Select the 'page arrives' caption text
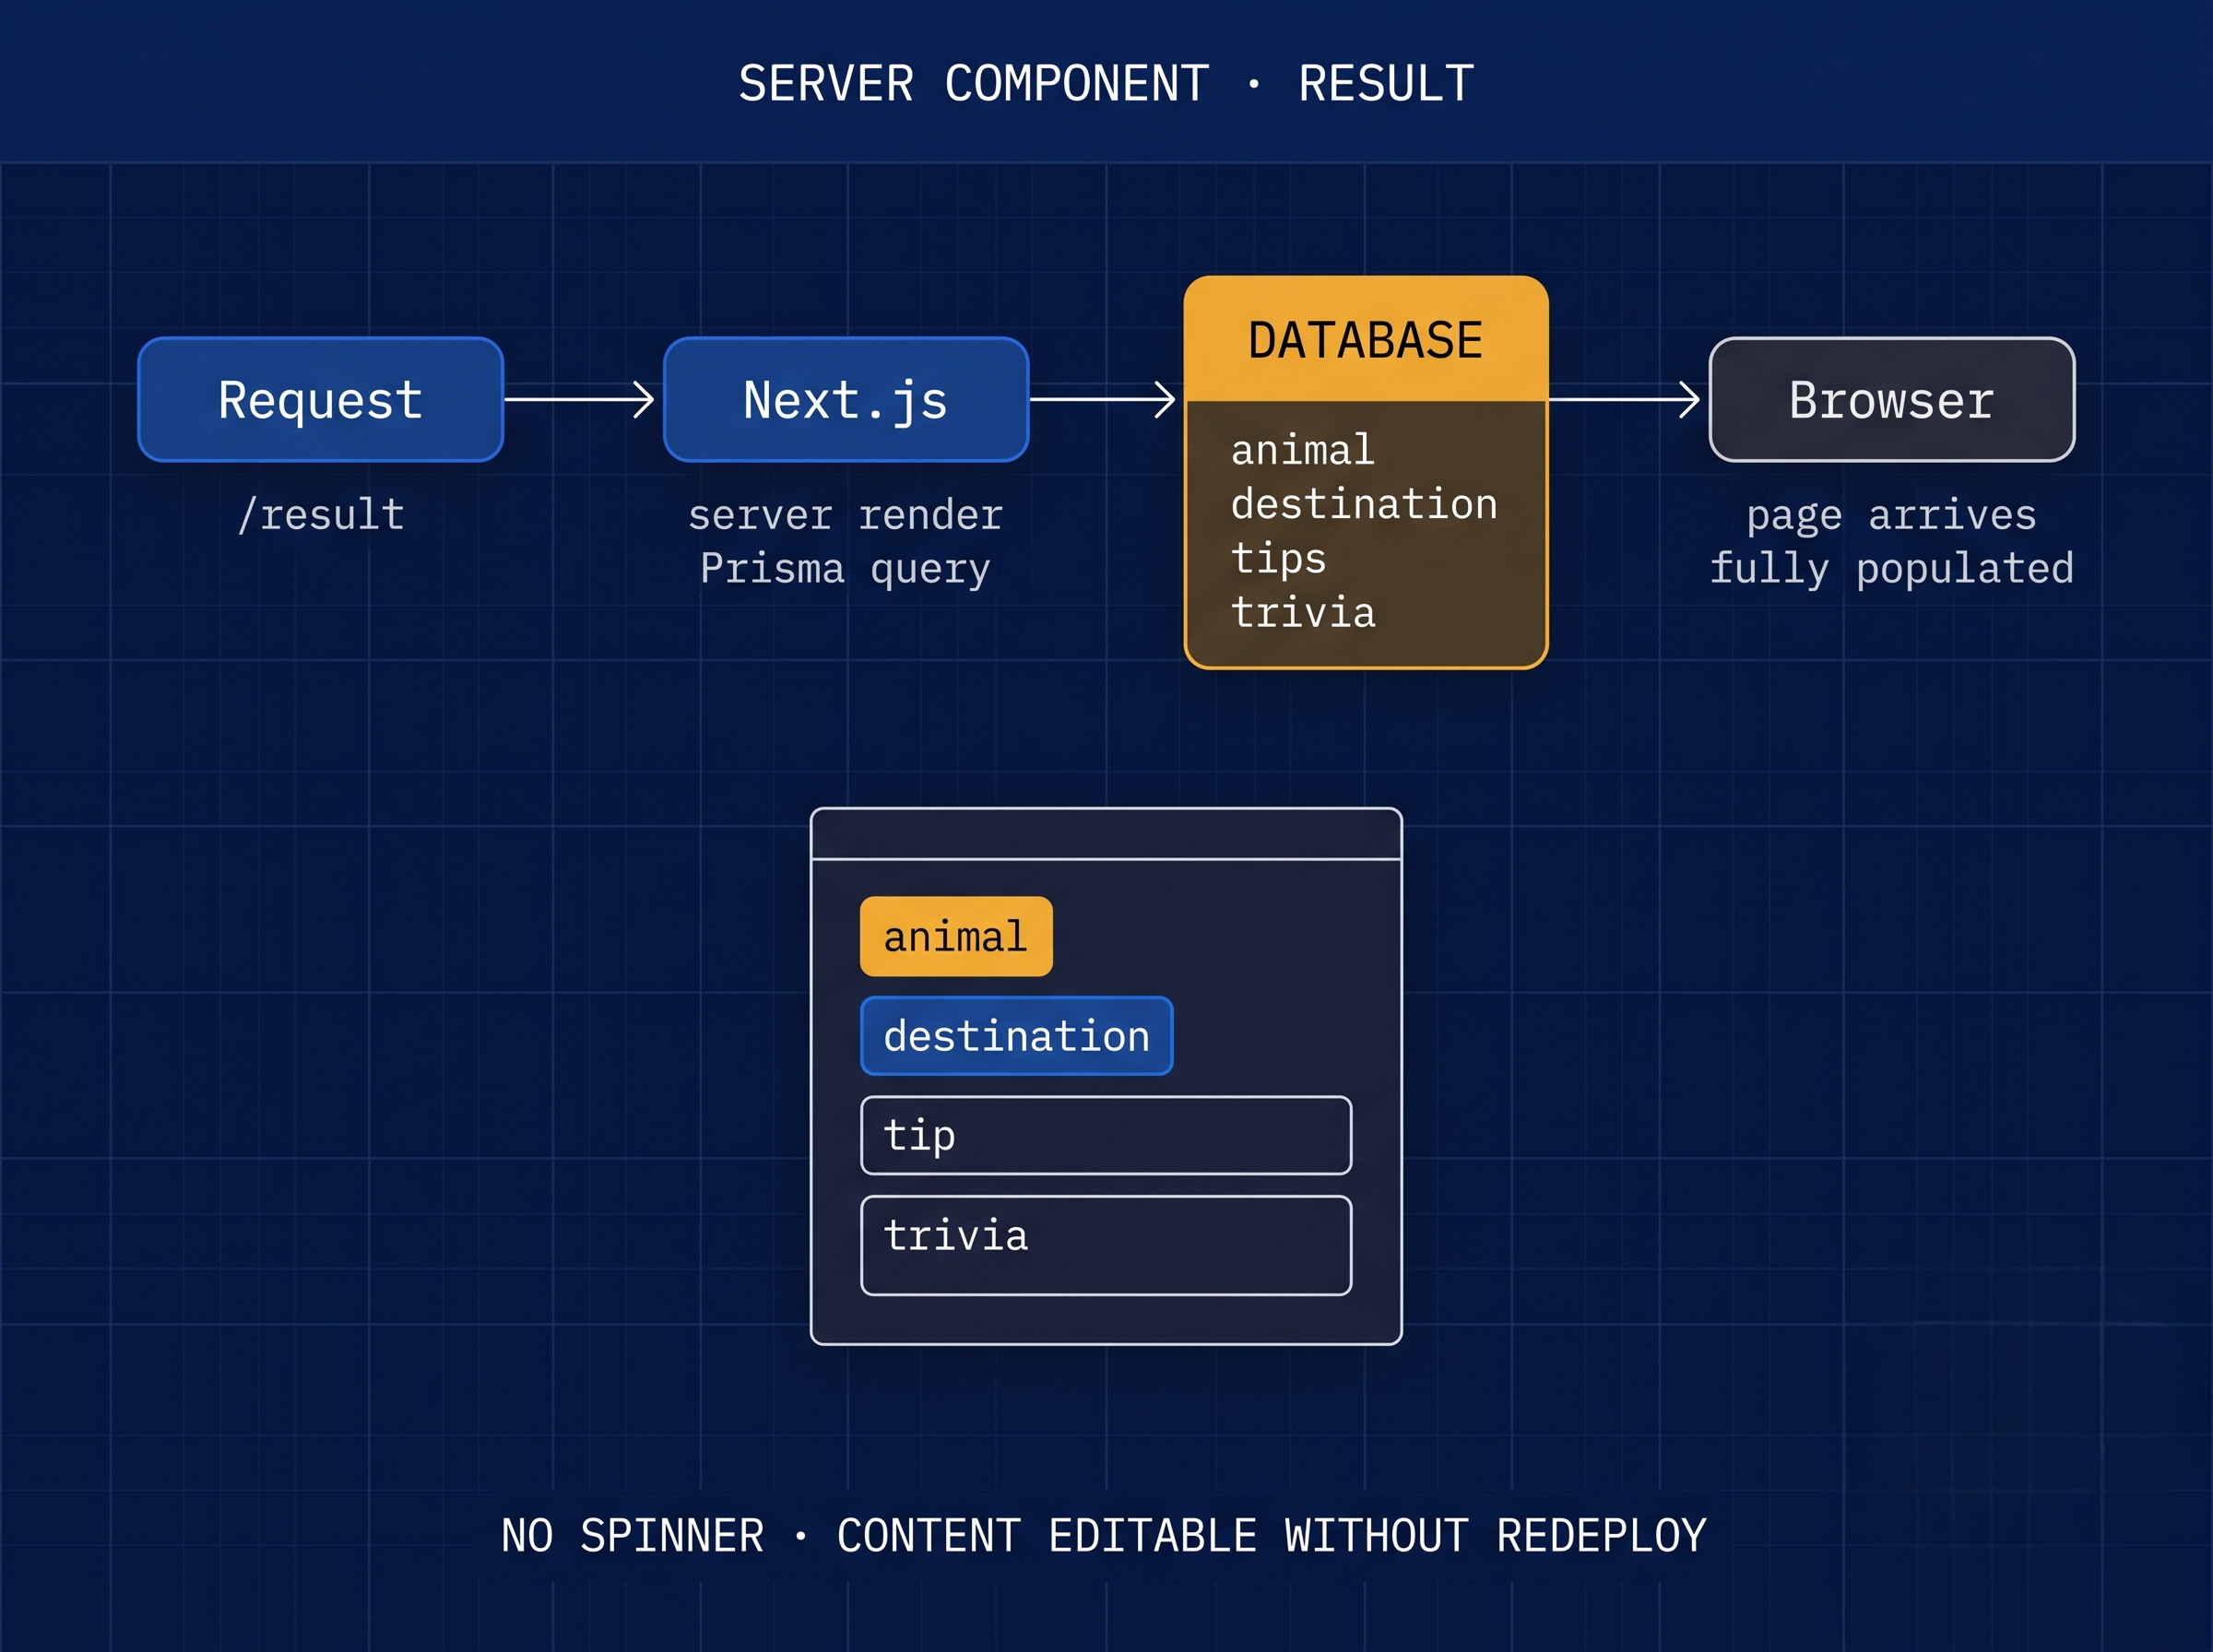 (x=1892, y=516)
